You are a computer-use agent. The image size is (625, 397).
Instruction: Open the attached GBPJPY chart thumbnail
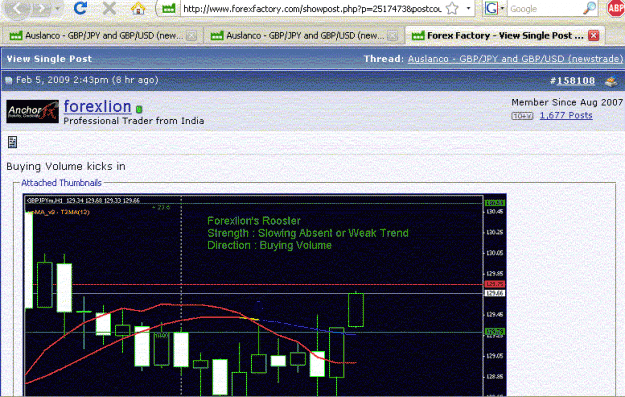(x=265, y=295)
